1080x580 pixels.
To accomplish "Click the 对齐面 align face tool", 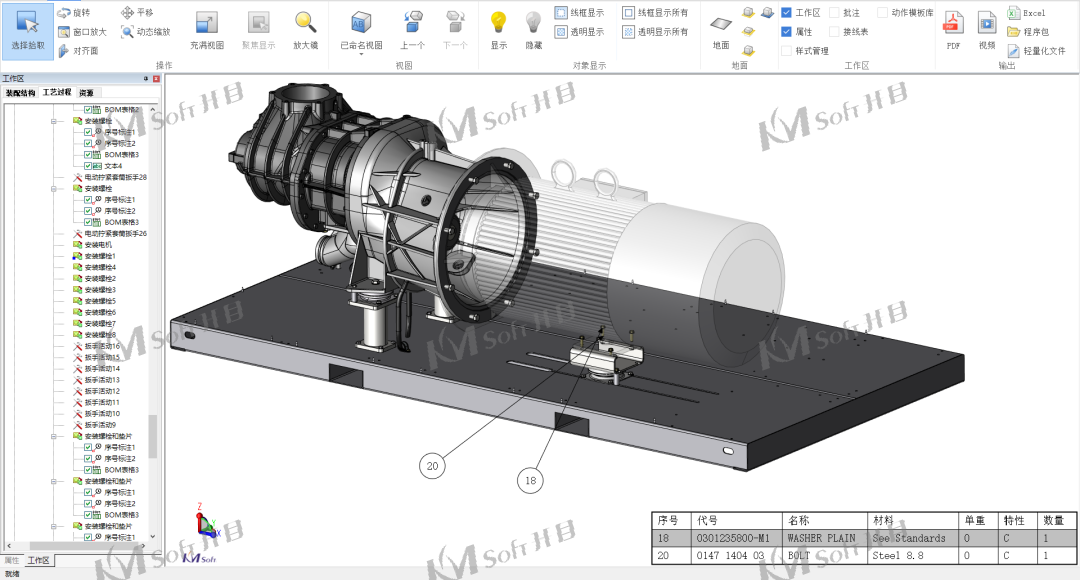I will (x=78, y=51).
